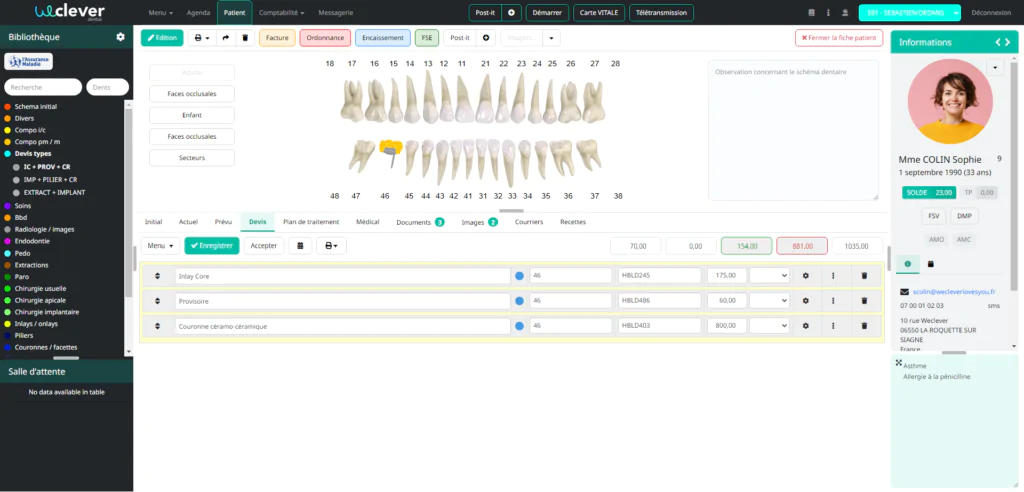Click blue color dot of Couronne céramo-céramique row
The height and width of the screenshot is (492, 1024).
pos(520,325)
